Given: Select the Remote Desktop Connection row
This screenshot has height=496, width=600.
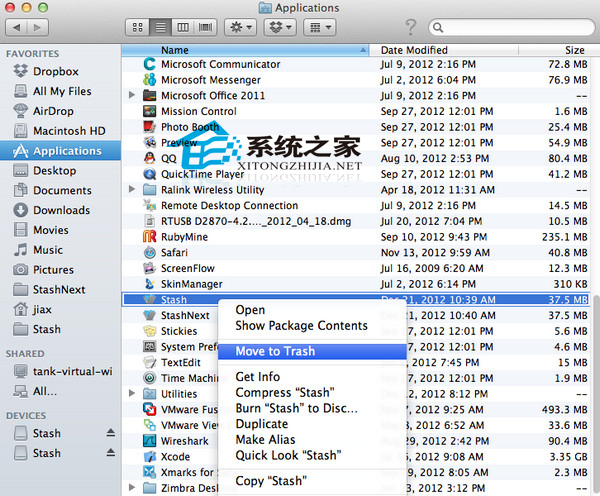Looking at the screenshot, I should pyautogui.click(x=356, y=206).
